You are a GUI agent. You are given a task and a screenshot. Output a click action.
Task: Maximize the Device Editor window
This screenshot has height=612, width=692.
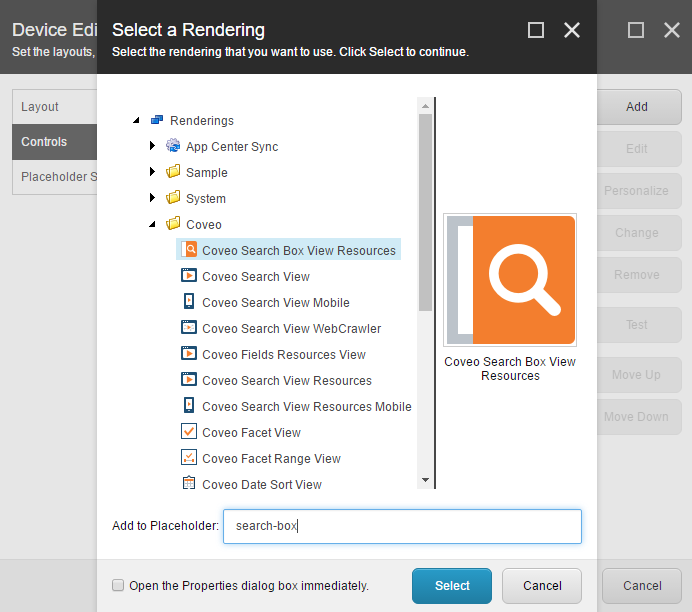636,30
